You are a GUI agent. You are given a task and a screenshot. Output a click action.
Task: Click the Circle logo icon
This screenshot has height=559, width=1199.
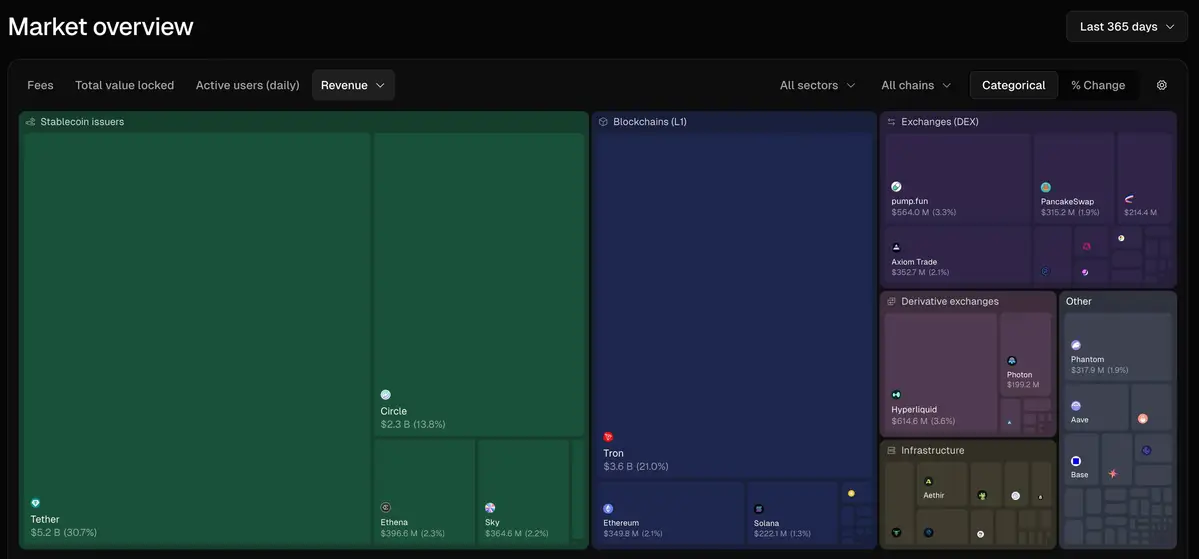tap(386, 395)
